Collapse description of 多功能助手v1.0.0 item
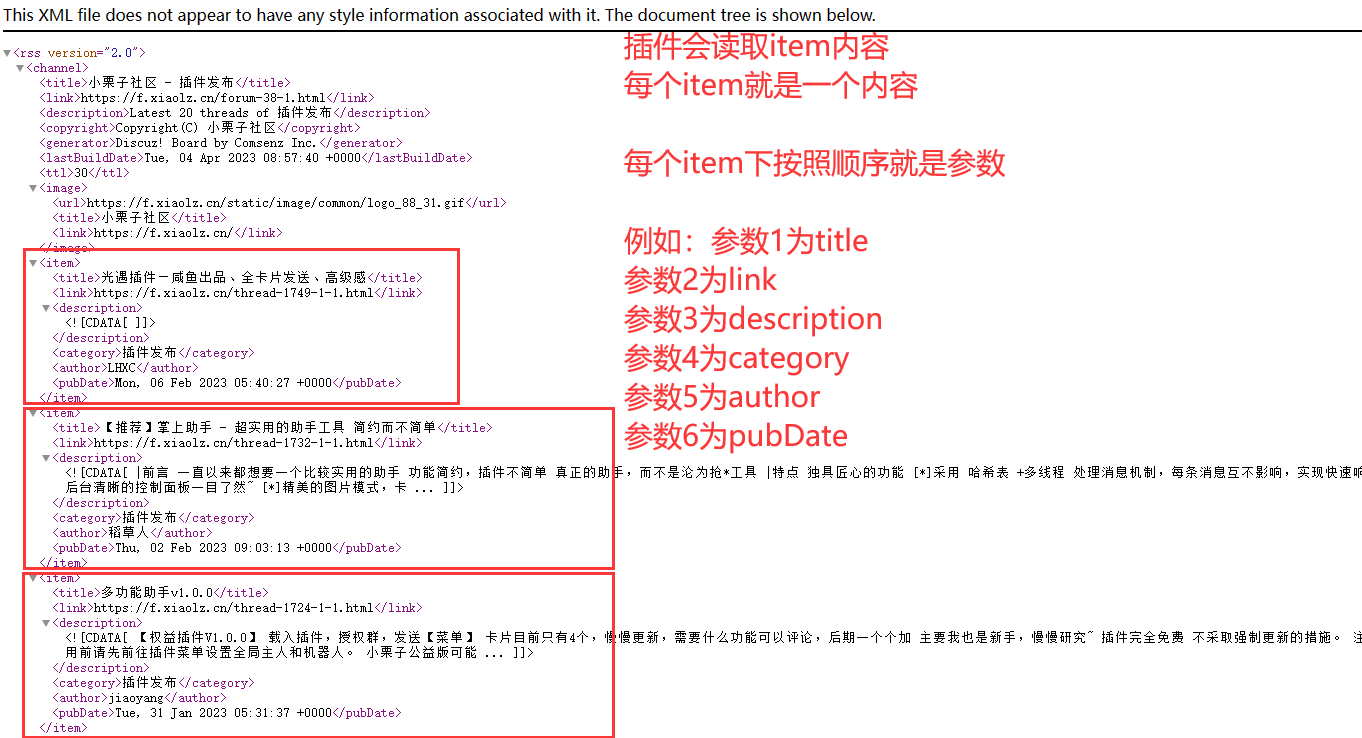Image resolution: width=1362 pixels, height=738 pixels. pyautogui.click(x=46, y=623)
